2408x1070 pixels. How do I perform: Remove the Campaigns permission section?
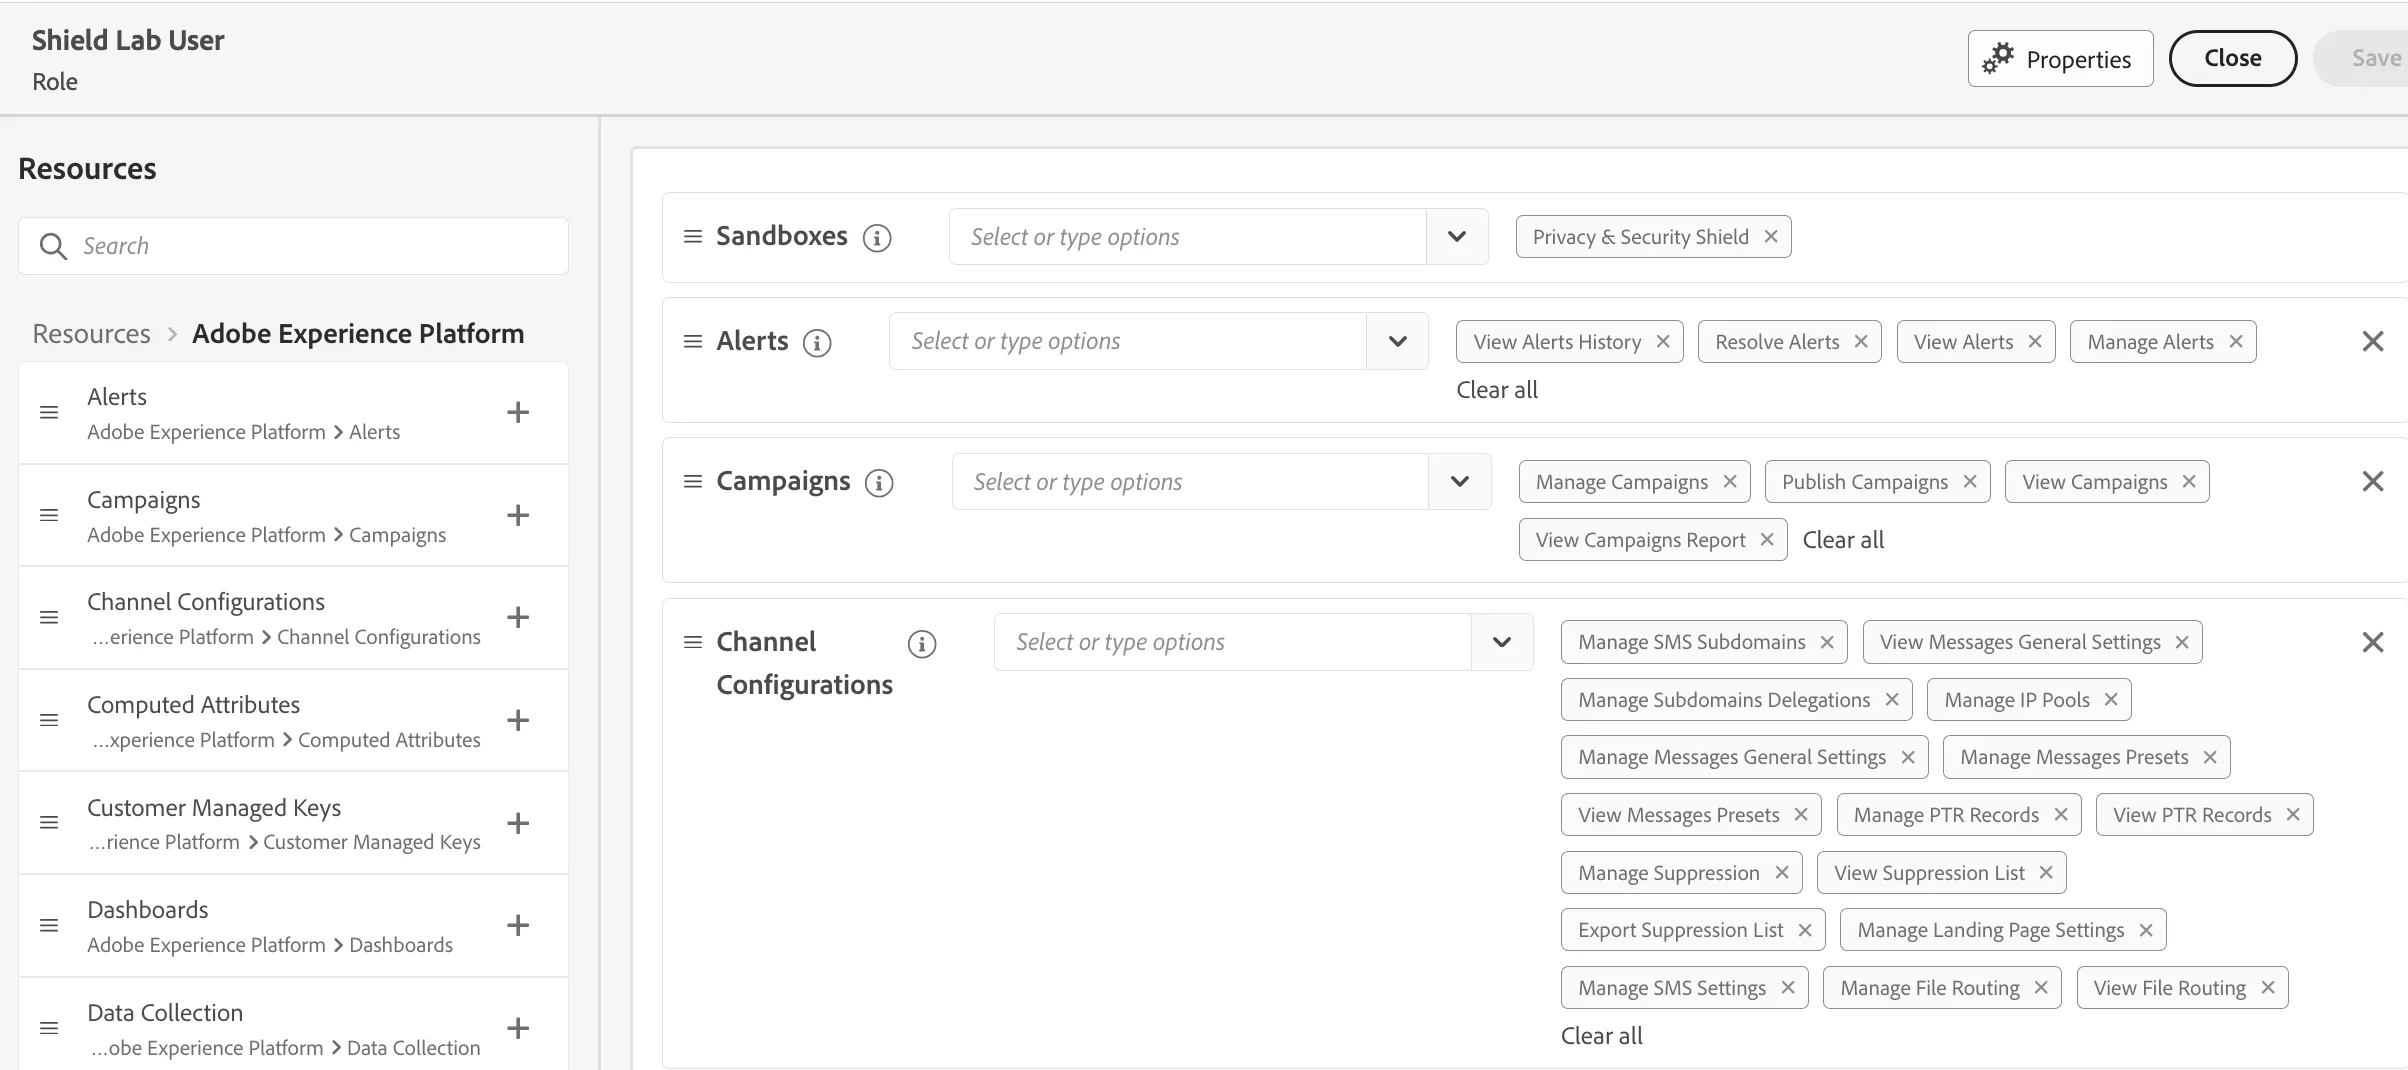[x=2372, y=482]
